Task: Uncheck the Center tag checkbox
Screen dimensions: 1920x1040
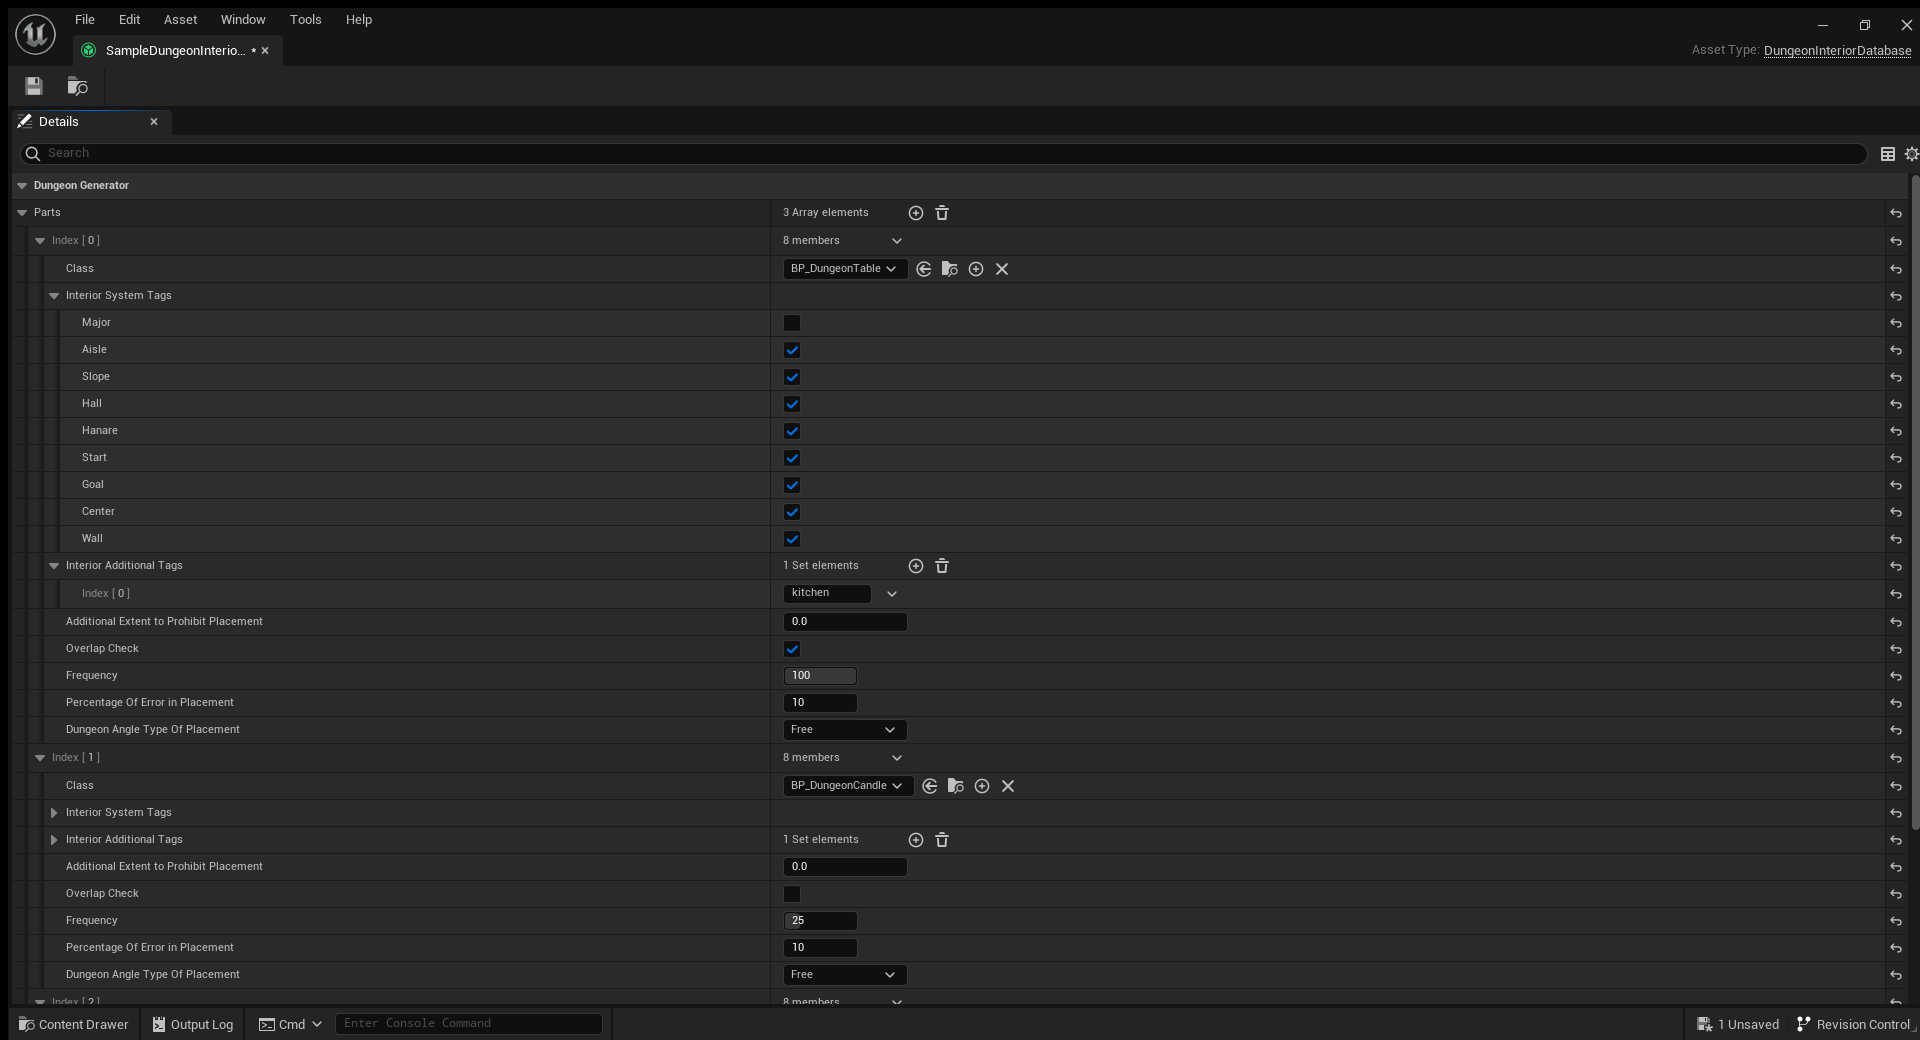Action: pyautogui.click(x=792, y=512)
